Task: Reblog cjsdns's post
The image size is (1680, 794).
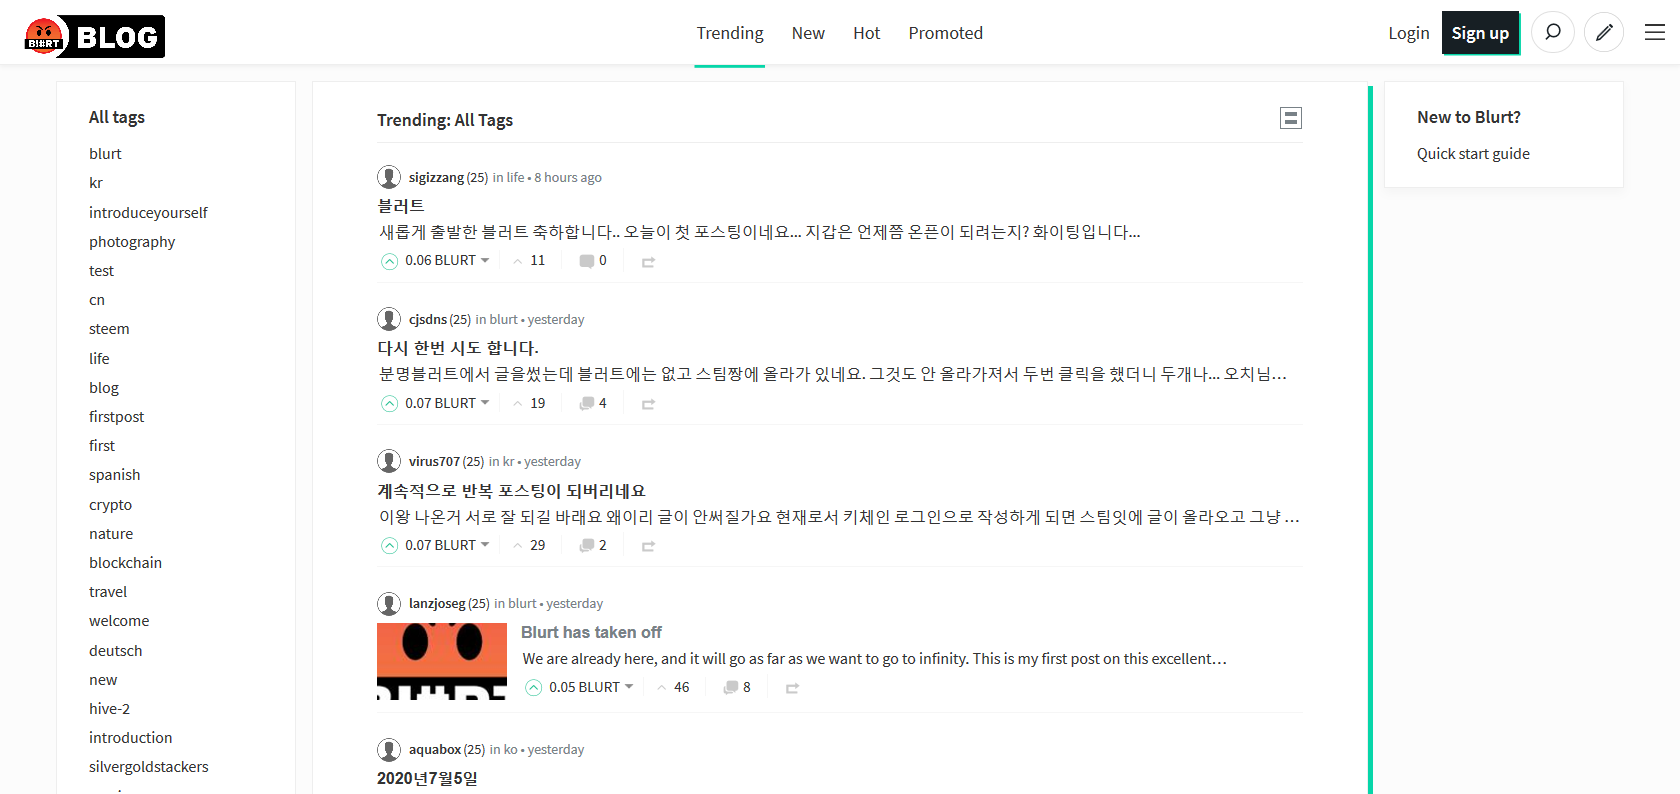Action: (x=648, y=404)
